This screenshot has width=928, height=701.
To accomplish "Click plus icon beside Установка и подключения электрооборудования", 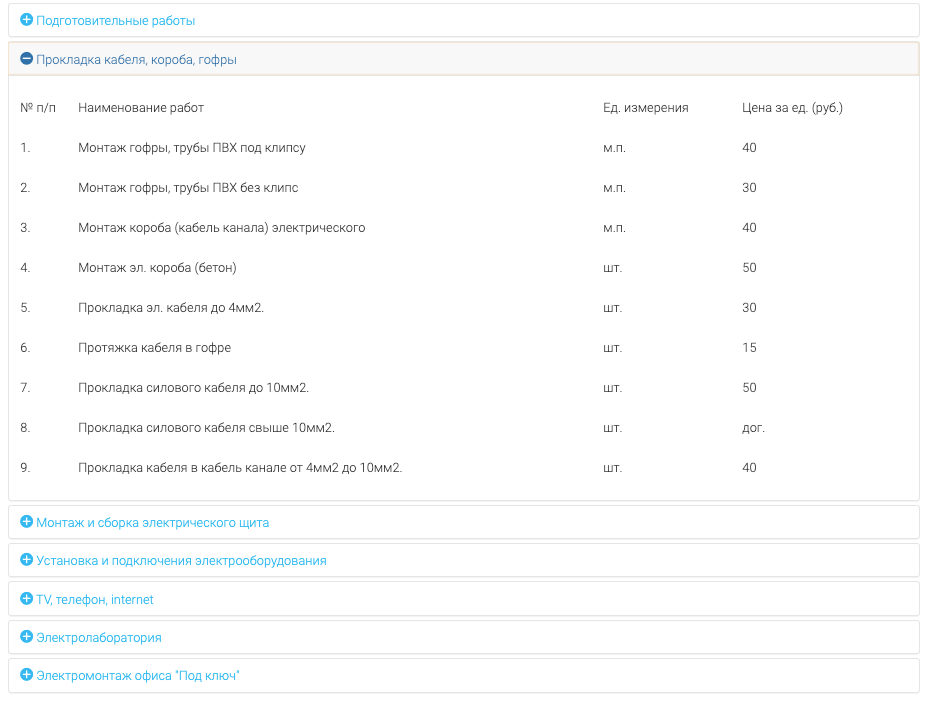I will (27, 560).
